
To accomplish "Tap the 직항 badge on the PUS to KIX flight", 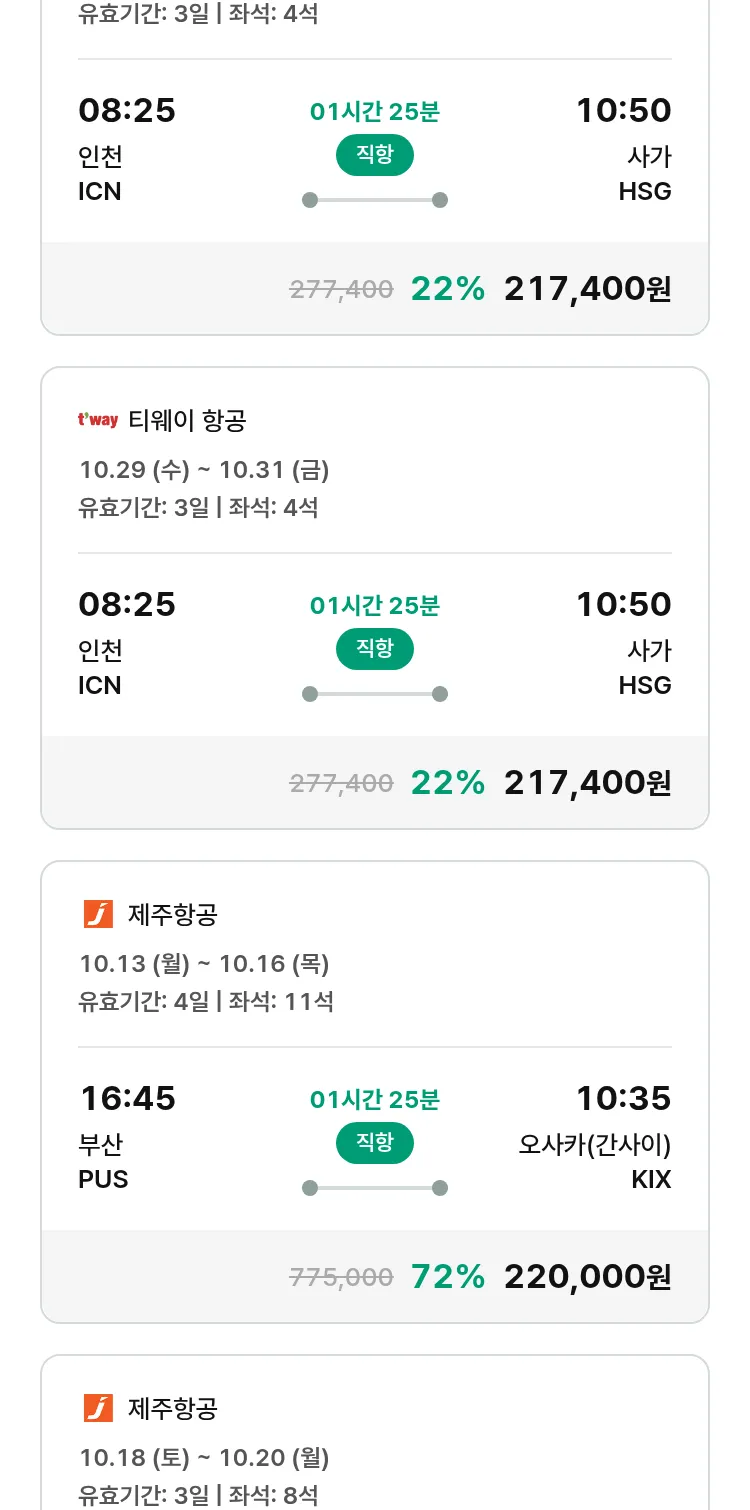I will pyautogui.click(x=374, y=1143).
